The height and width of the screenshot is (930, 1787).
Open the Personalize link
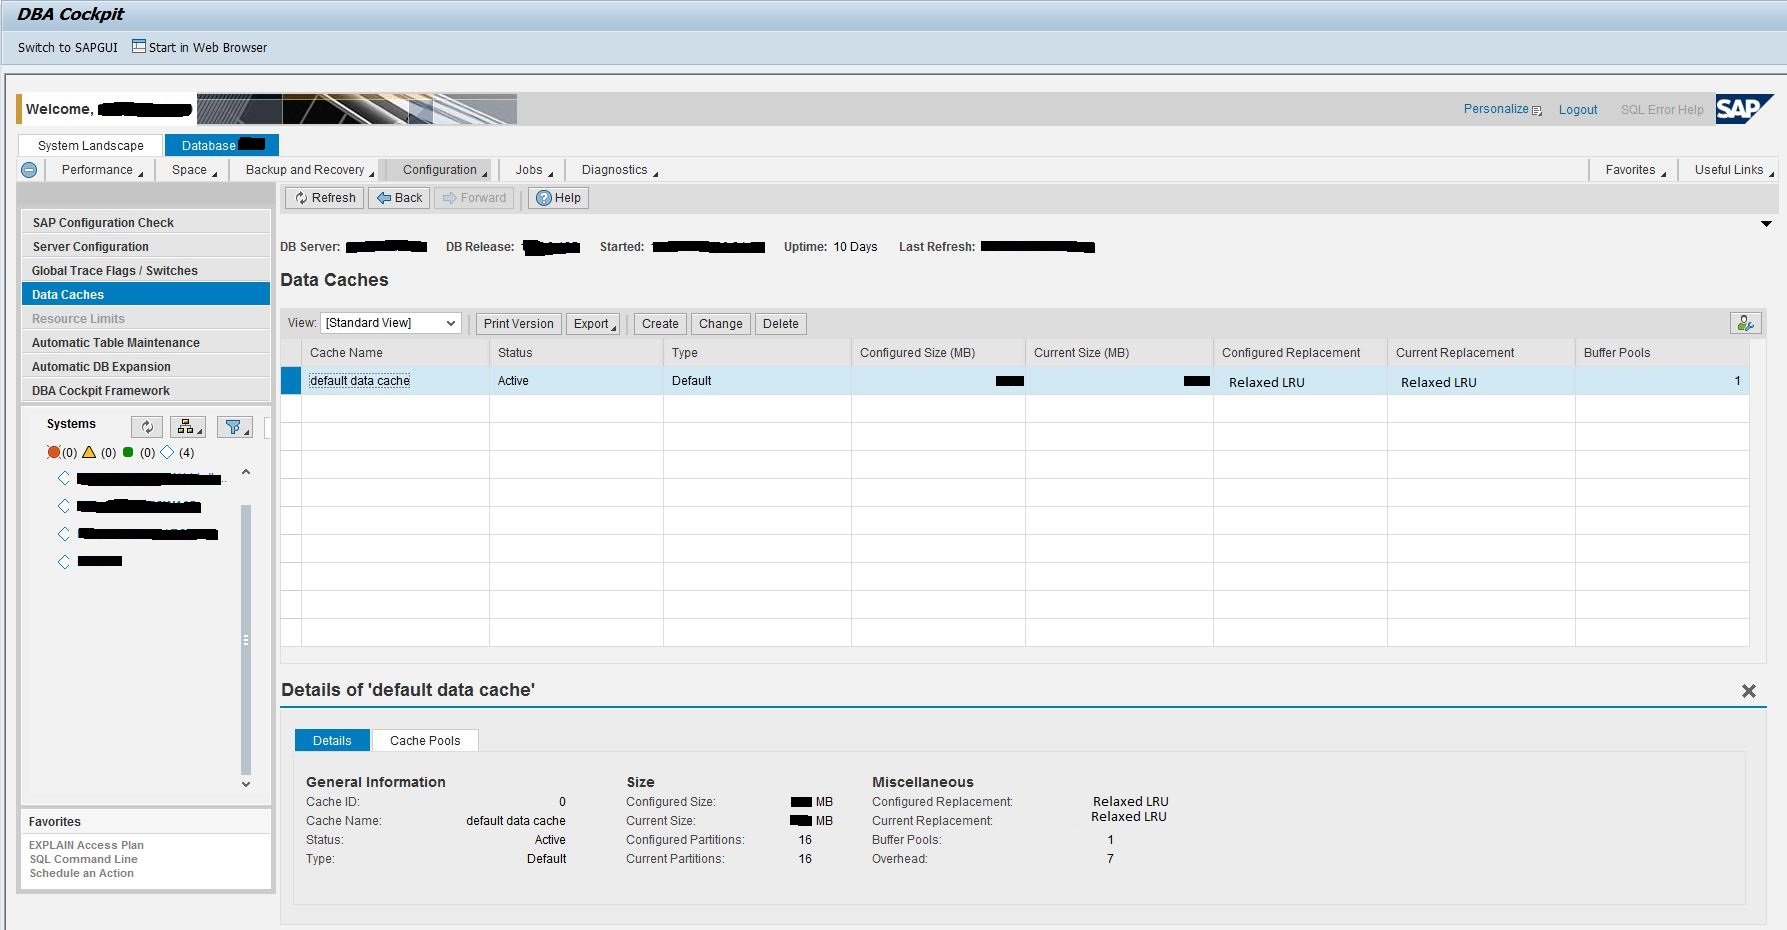(x=1496, y=109)
